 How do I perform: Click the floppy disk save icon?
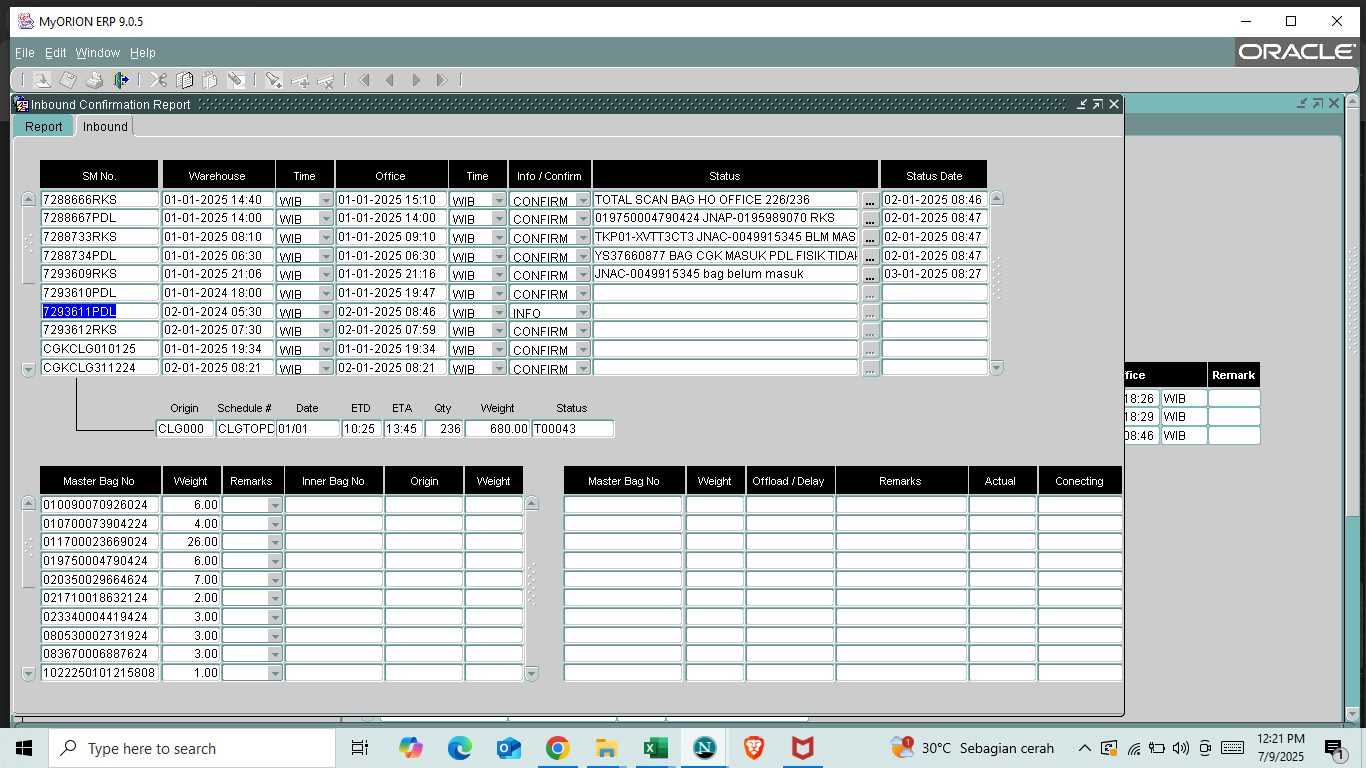[68, 80]
